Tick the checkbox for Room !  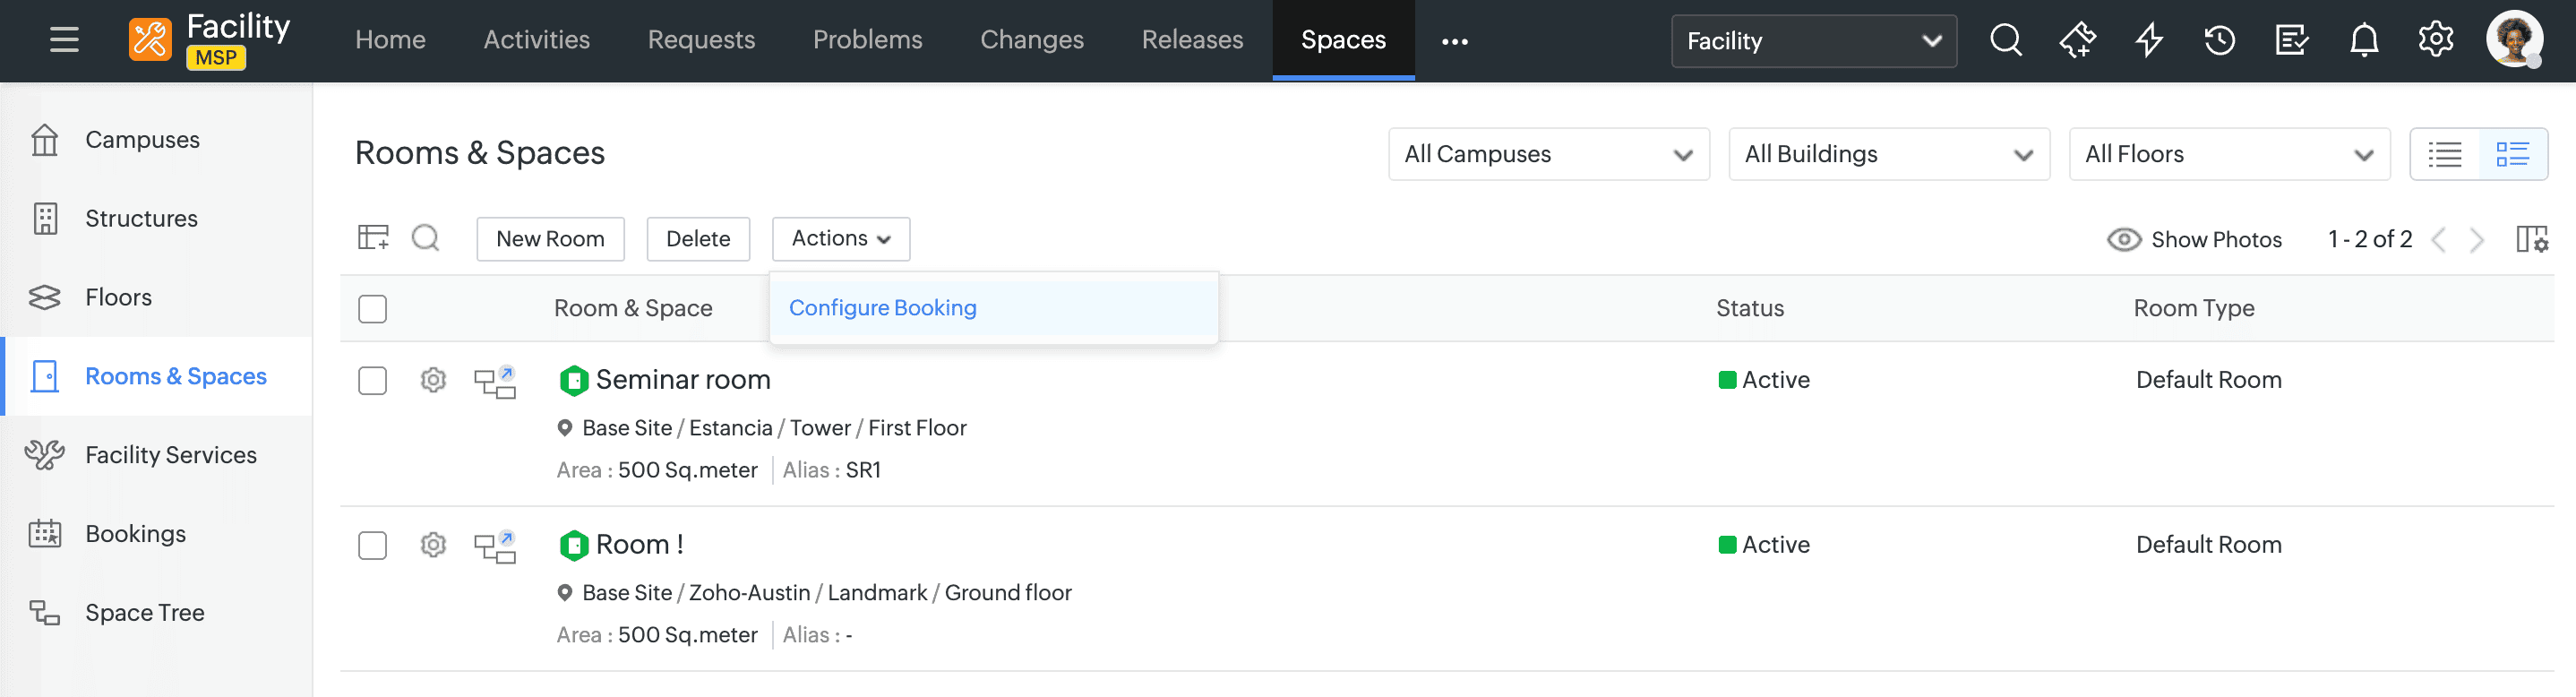(x=373, y=546)
